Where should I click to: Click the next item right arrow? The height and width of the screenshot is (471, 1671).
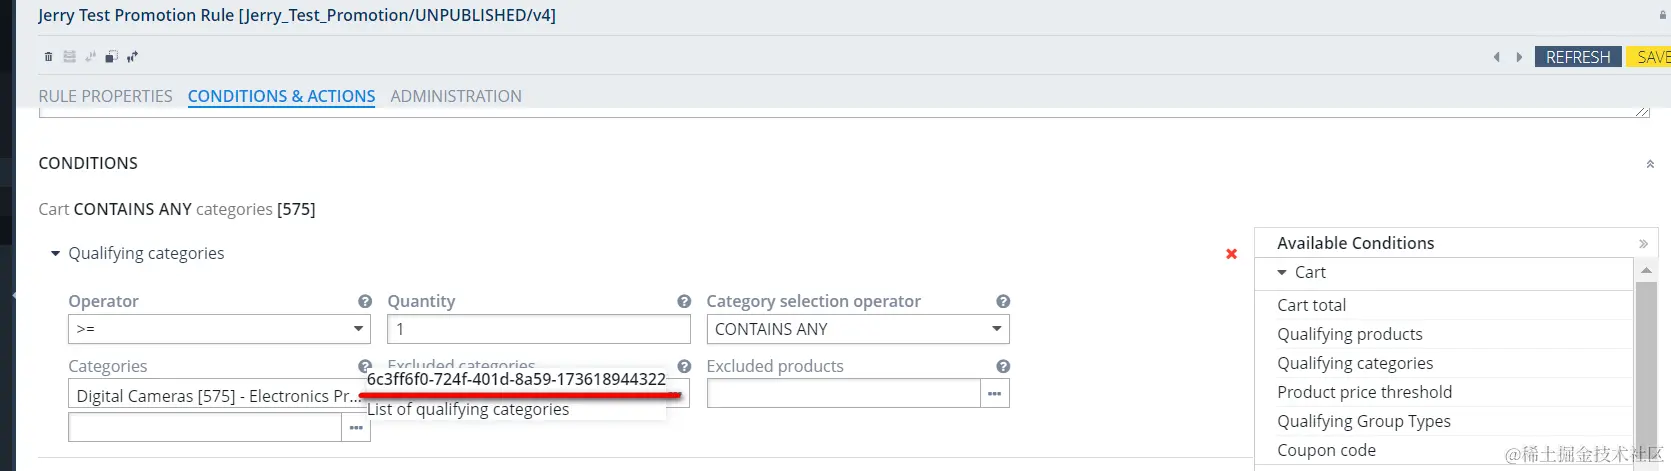1519,57
